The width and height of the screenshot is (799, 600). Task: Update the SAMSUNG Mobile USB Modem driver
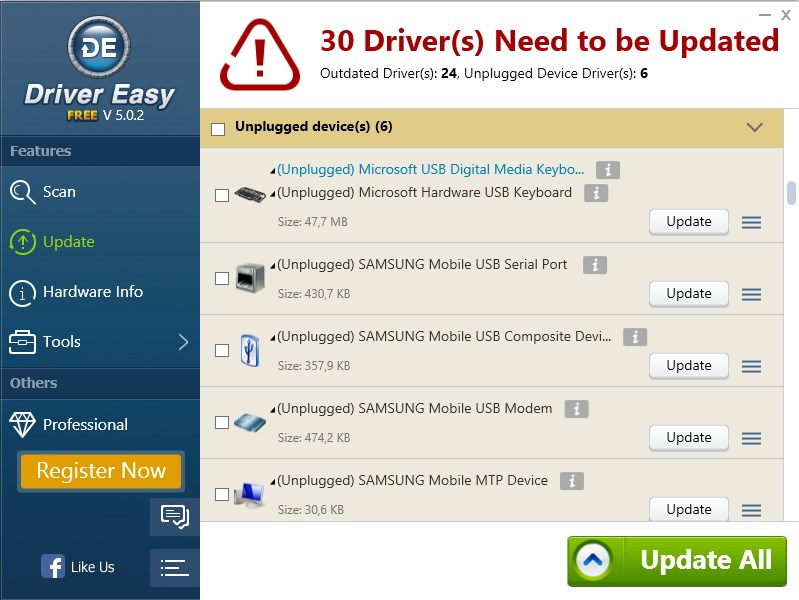(689, 437)
